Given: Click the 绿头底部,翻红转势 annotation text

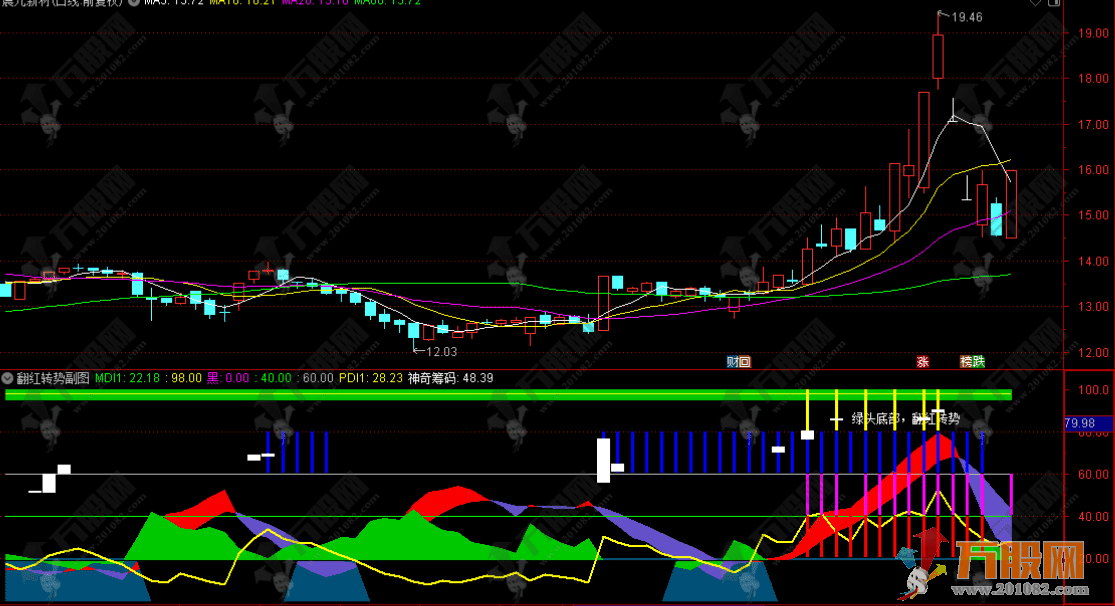Looking at the screenshot, I should pos(904,419).
